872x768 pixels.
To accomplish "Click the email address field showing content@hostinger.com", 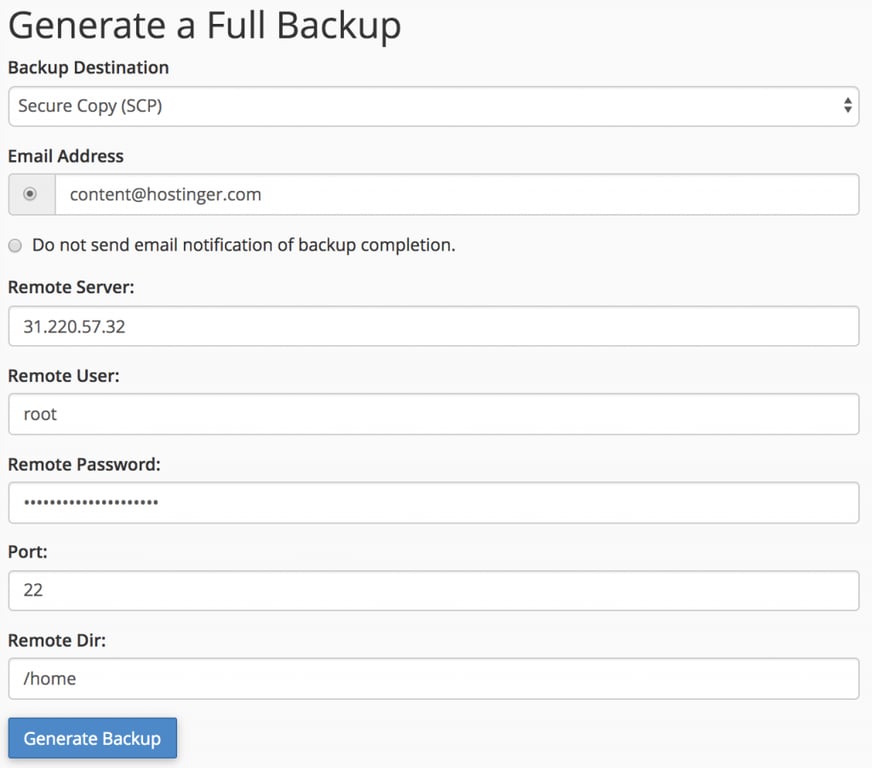I will point(450,194).
